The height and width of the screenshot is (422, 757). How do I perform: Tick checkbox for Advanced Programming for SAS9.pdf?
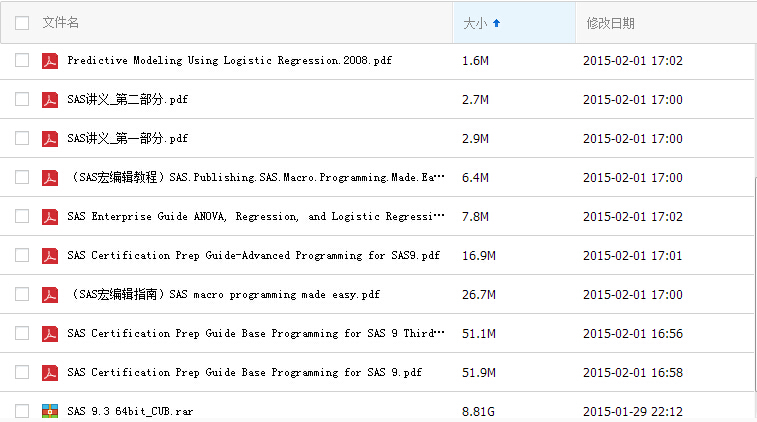22,255
